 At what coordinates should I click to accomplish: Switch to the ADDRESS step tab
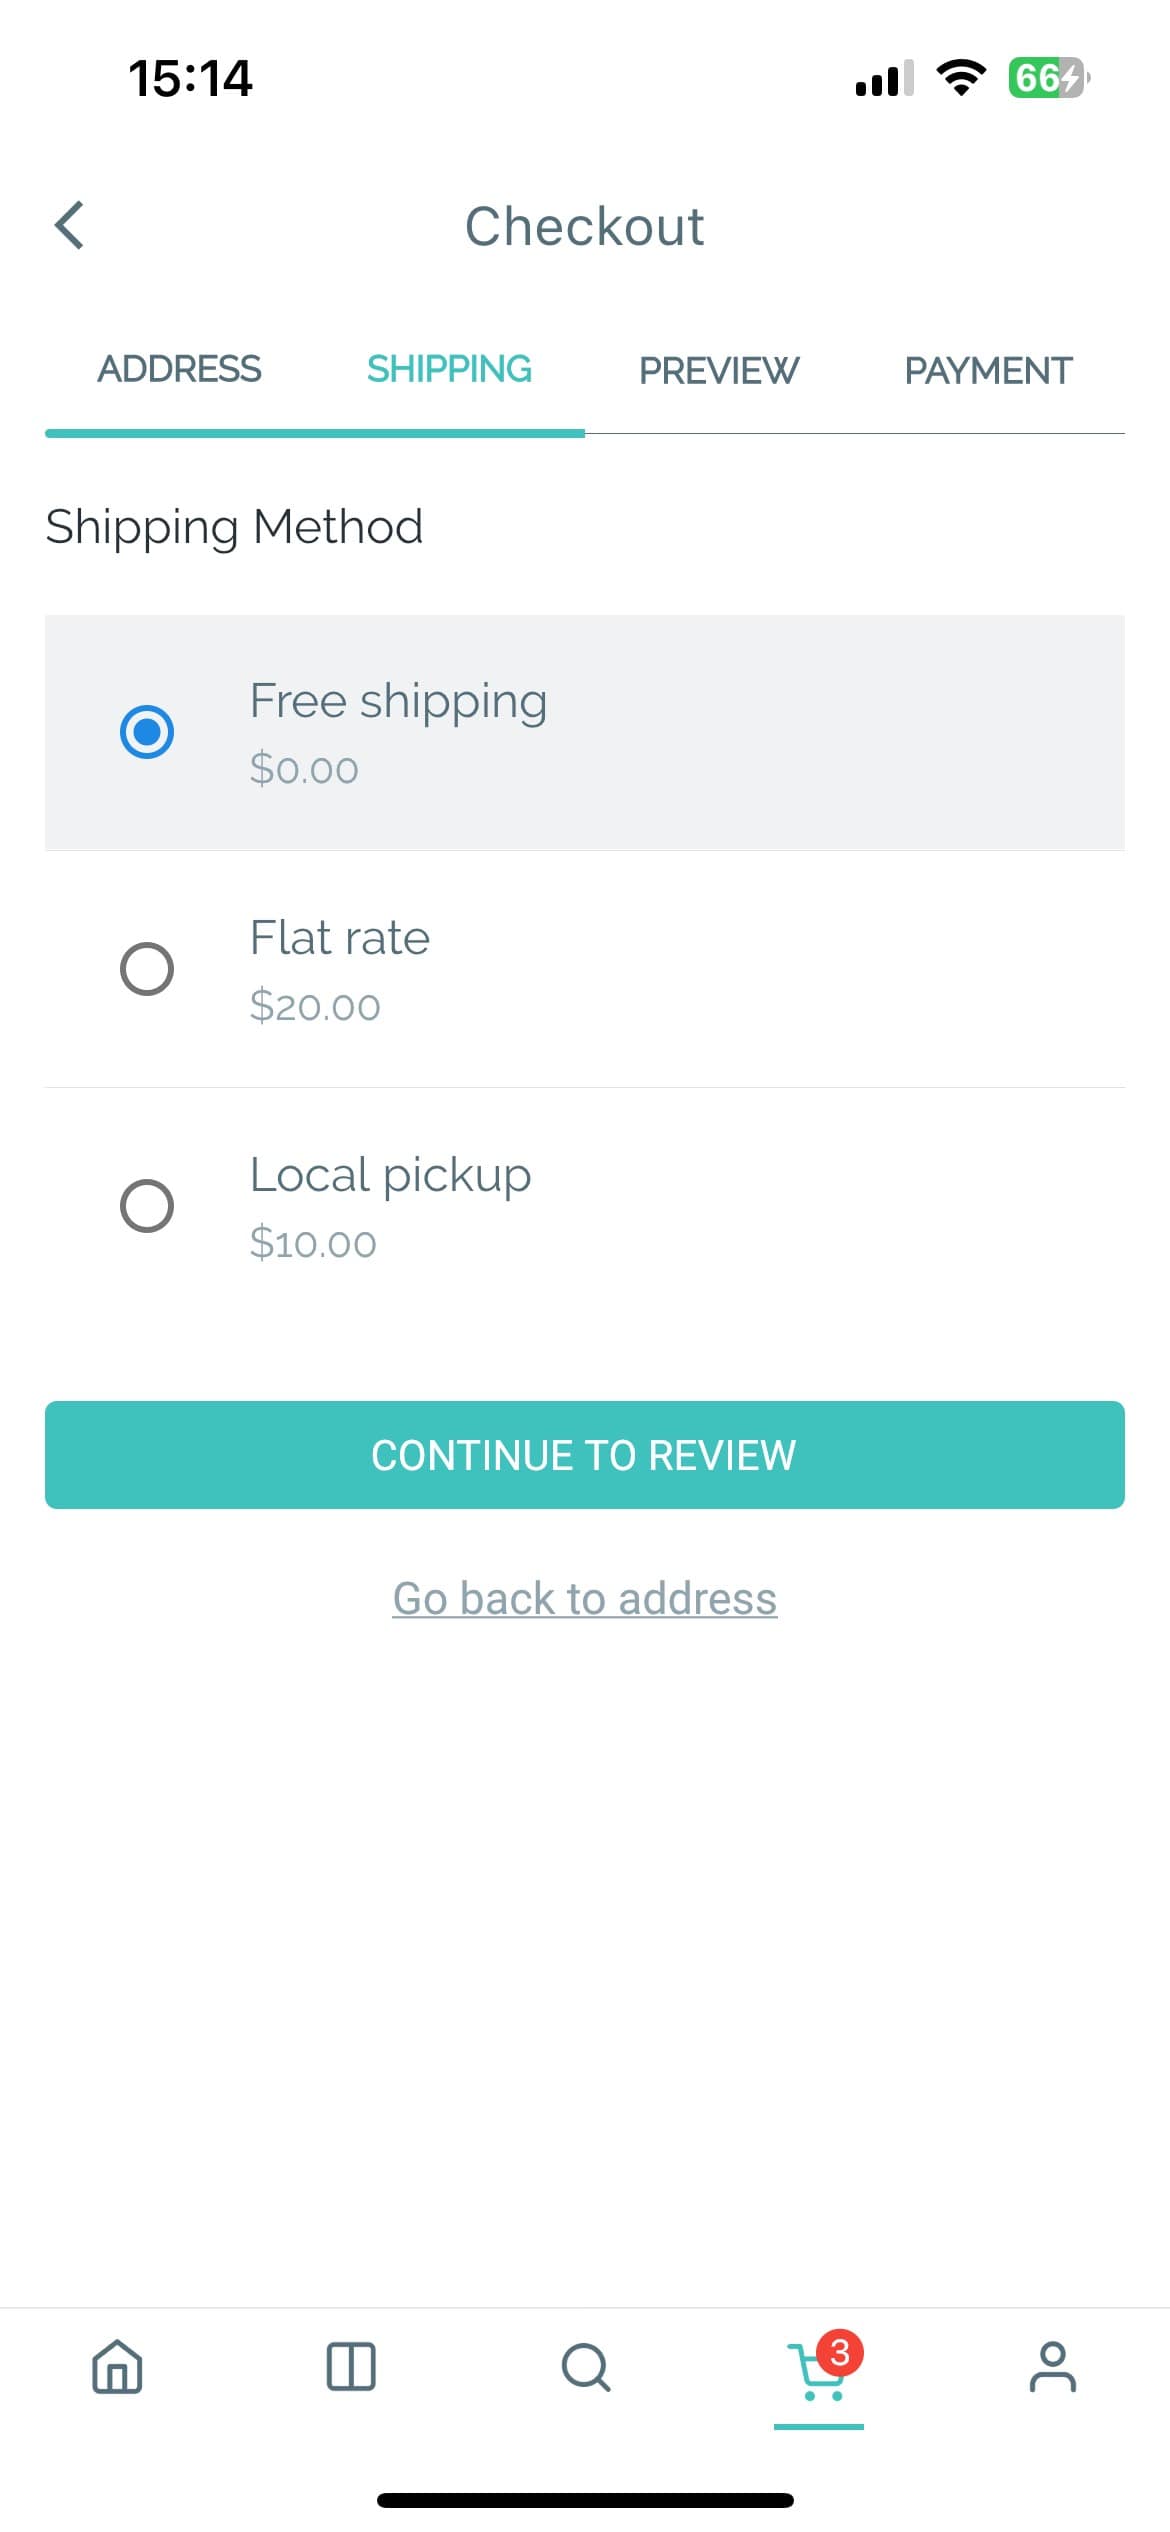tap(179, 369)
